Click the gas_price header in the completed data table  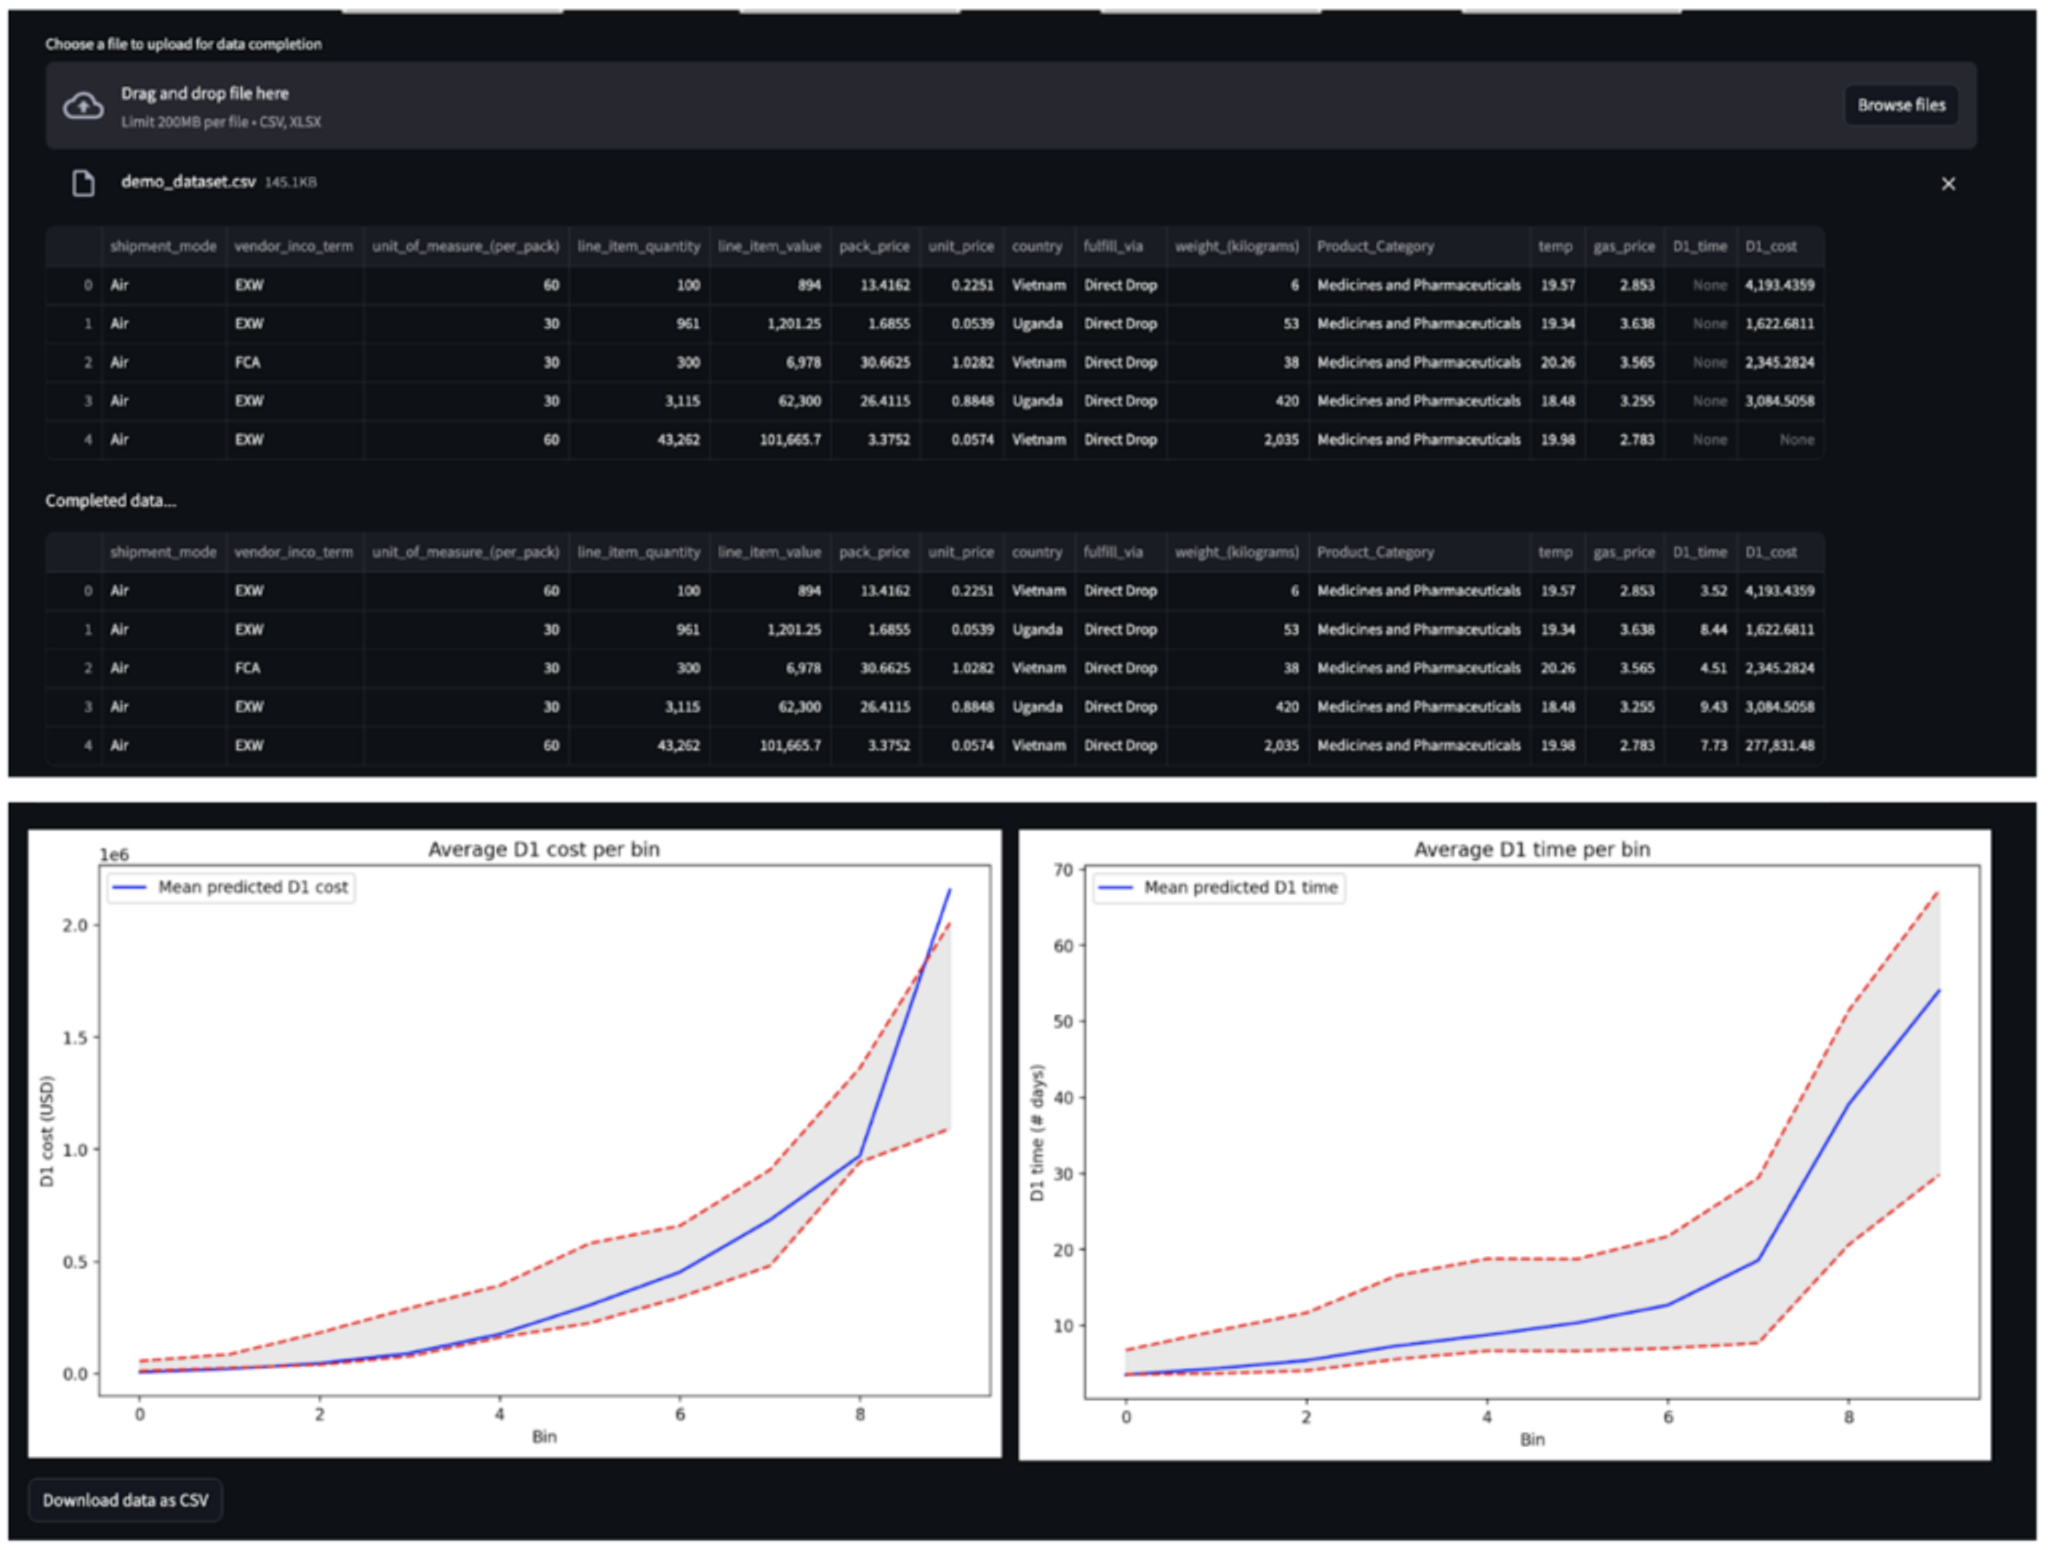point(1624,552)
